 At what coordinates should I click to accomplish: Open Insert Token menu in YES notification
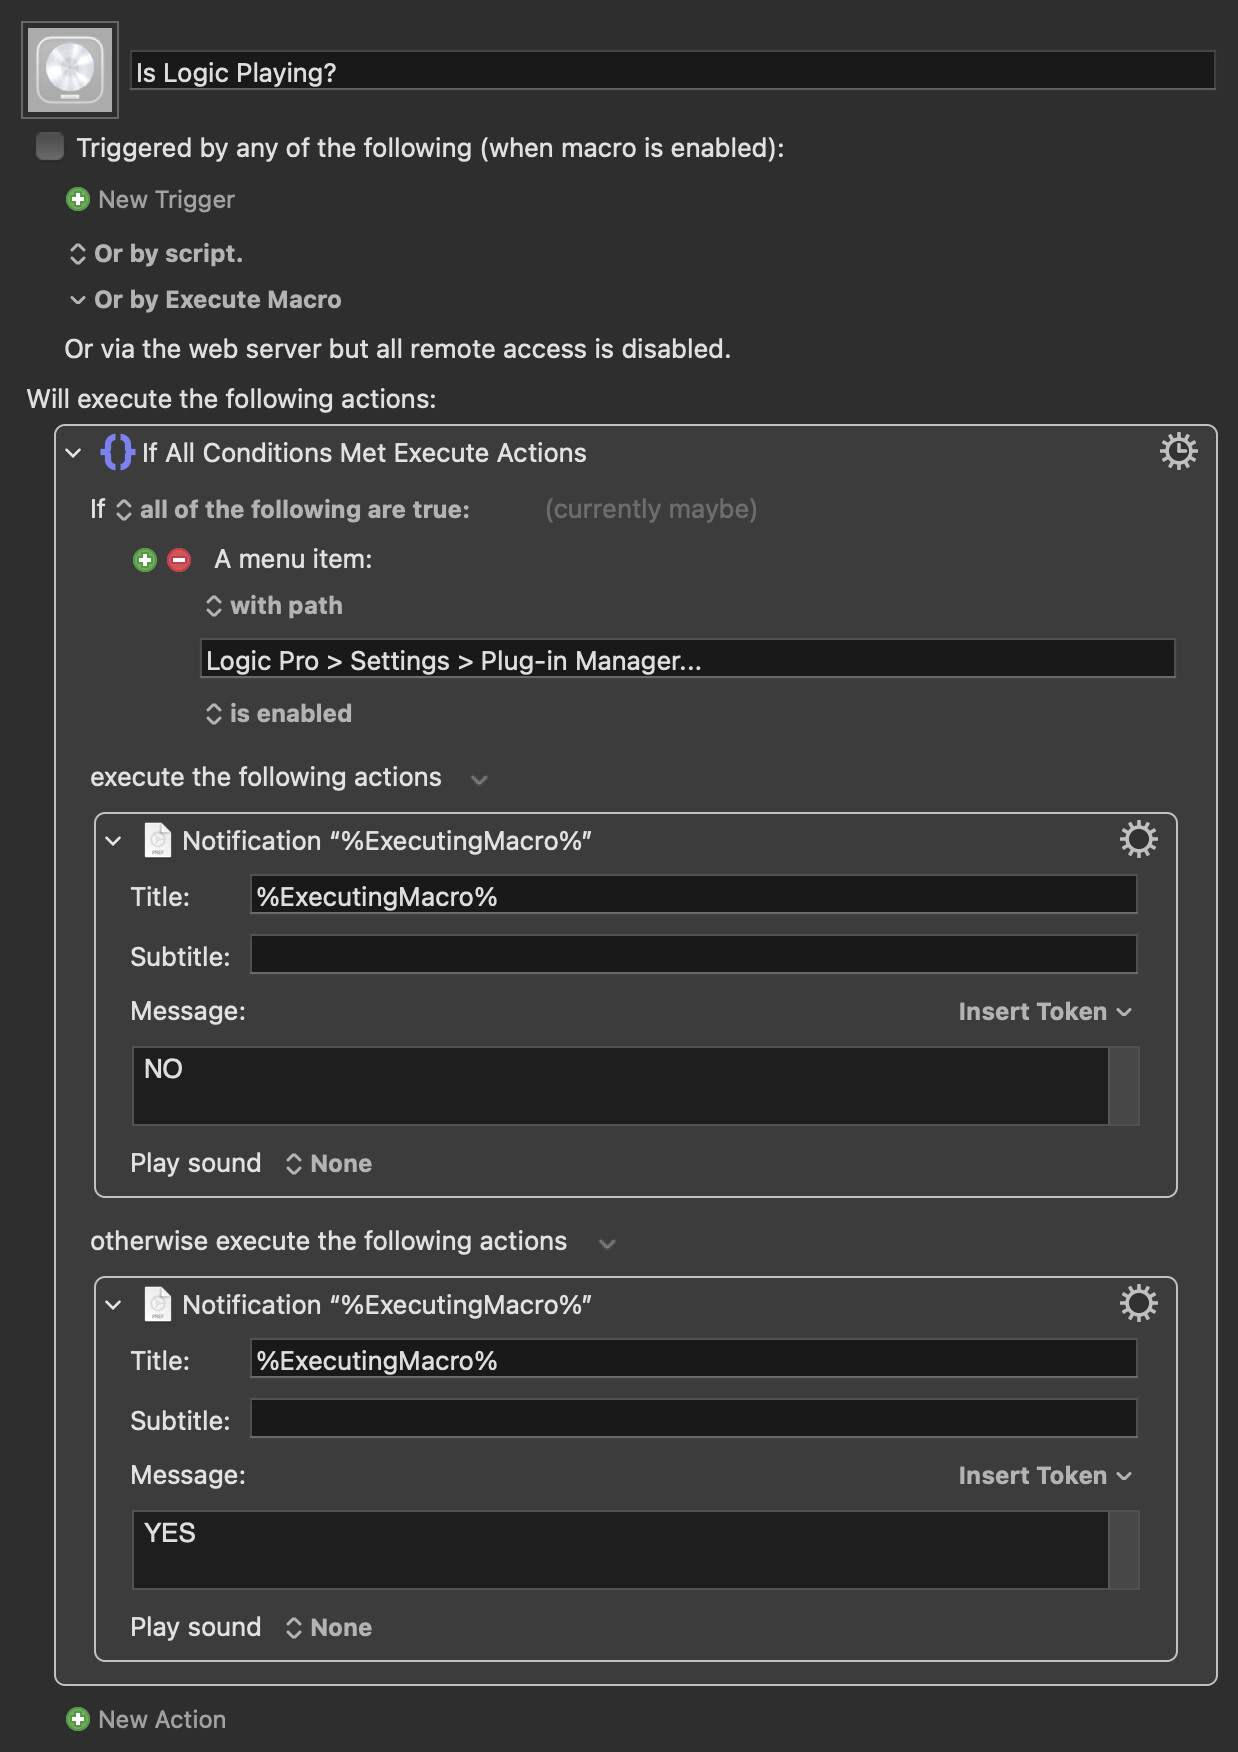(1044, 1476)
